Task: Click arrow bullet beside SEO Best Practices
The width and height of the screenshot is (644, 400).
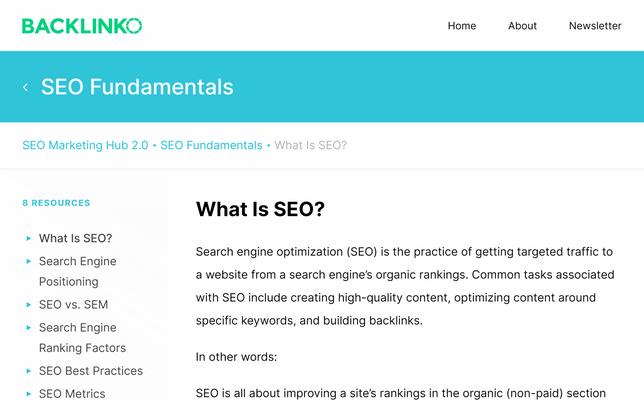Action: [29, 370]
